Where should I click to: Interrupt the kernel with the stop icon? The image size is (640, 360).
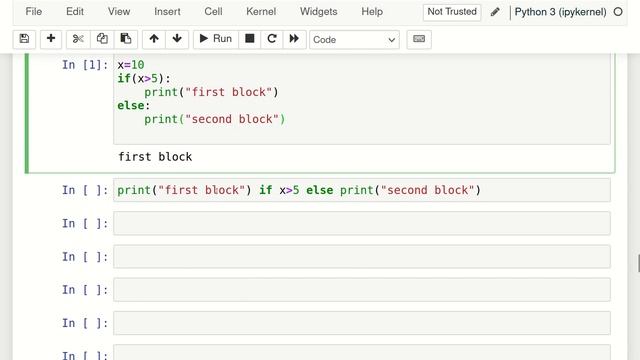tap(249, 39)
